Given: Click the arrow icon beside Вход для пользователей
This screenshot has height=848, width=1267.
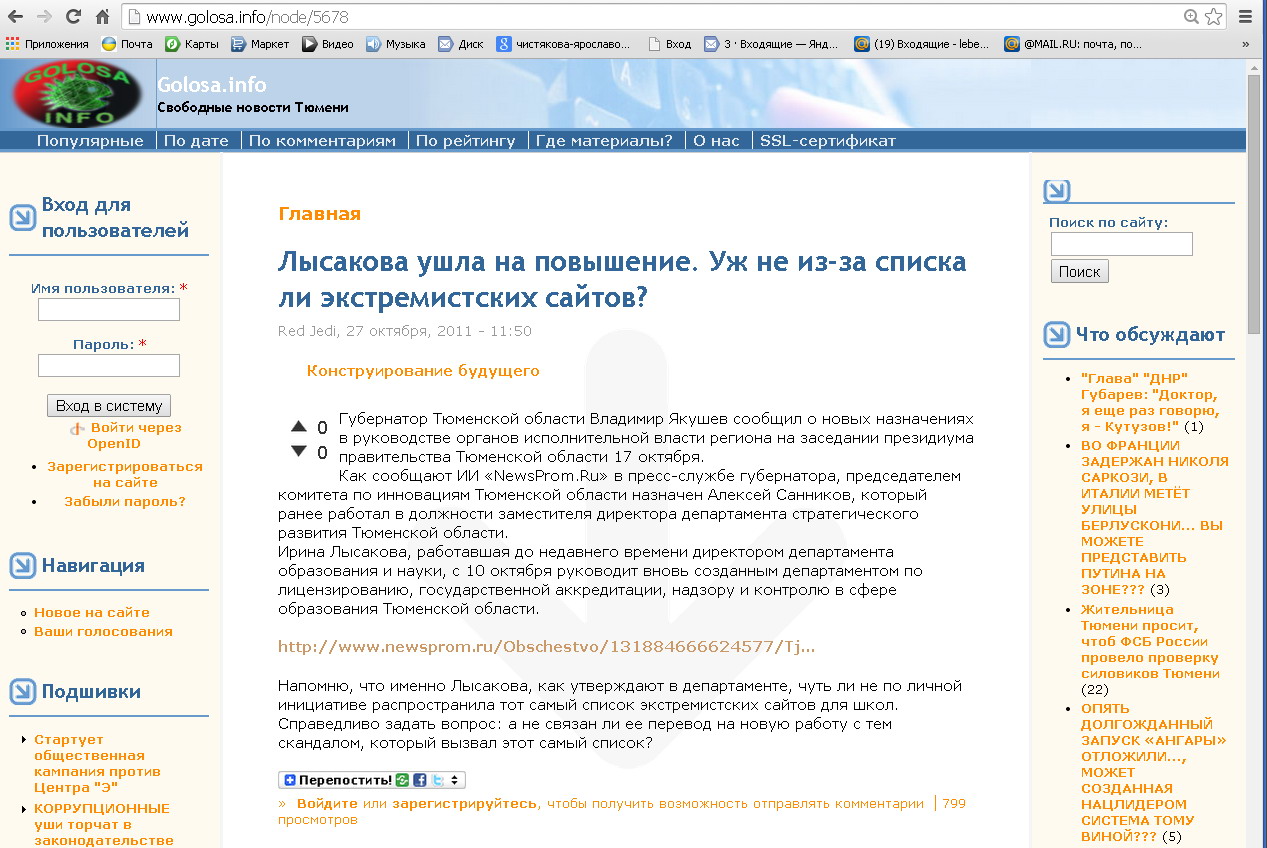Looking at the screenshot, I should click(22, 218).
